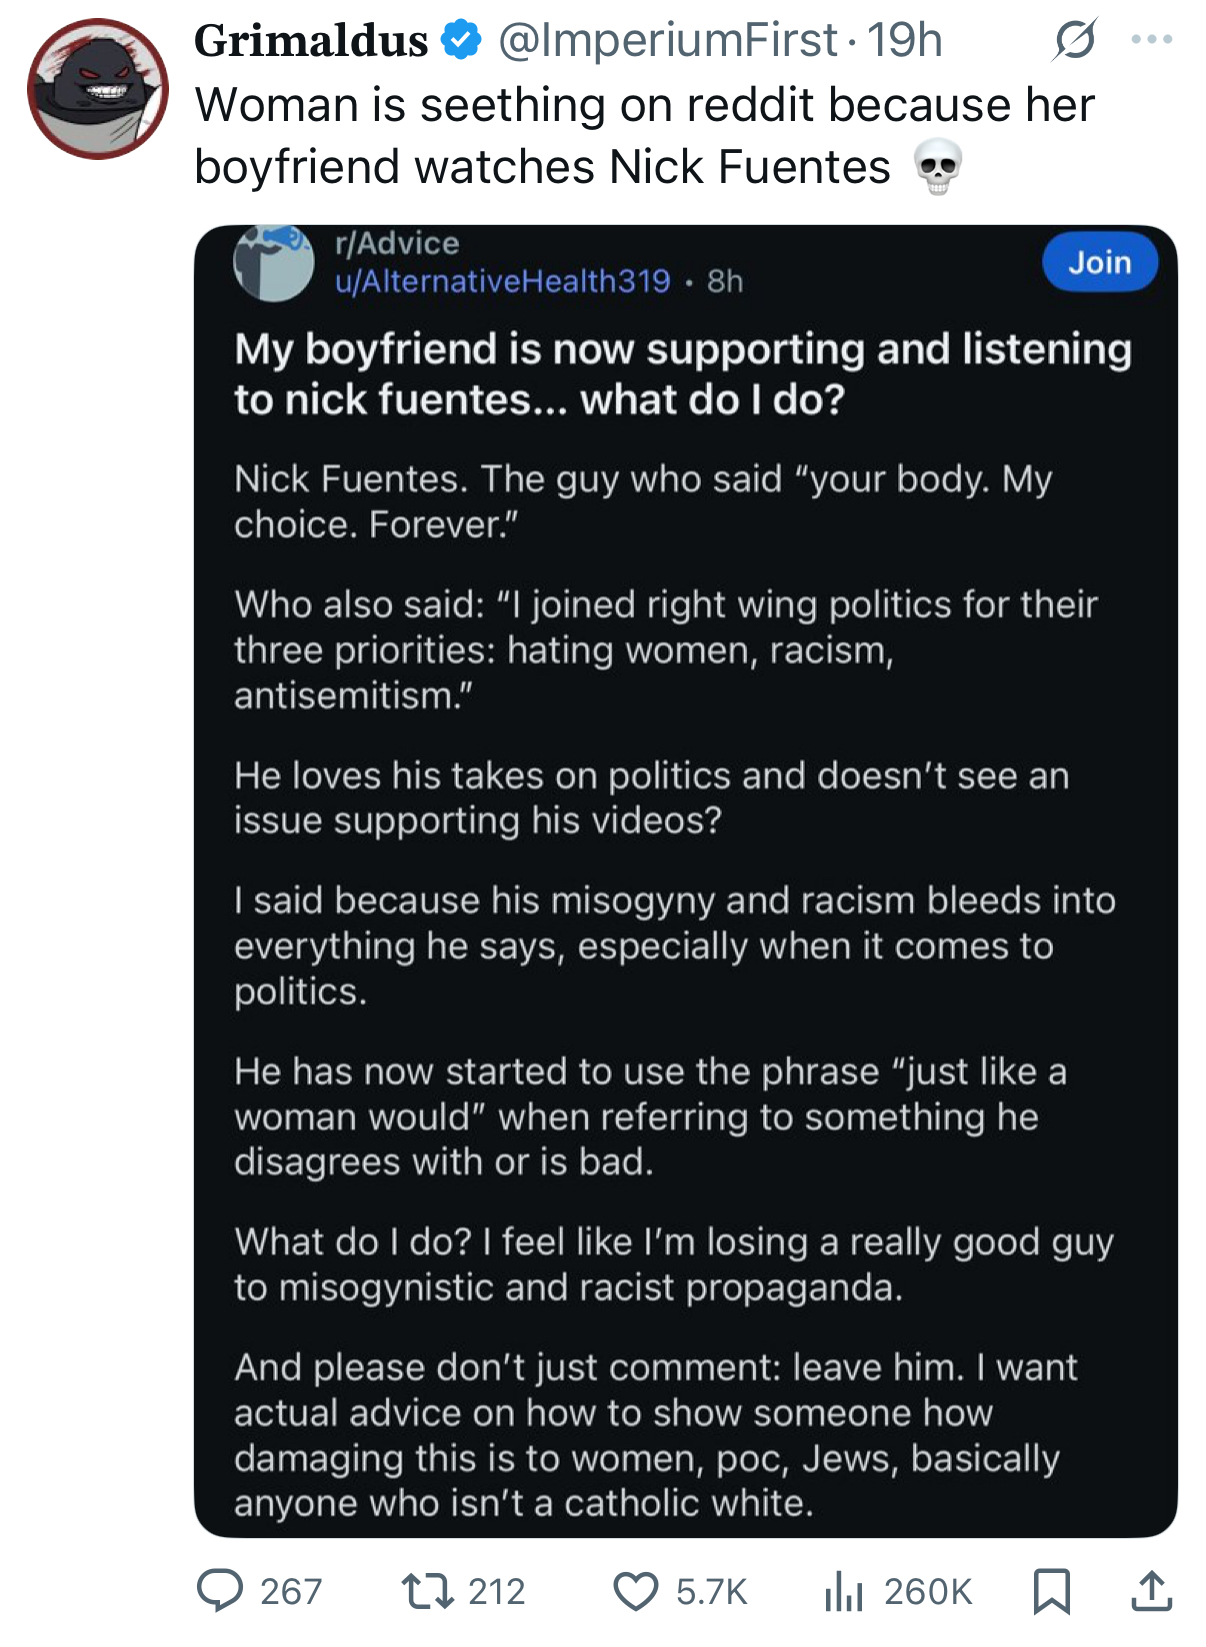Click the 267 replies count
This screenshot has width=1206, height=1647.
pyautogui.click(x=291, y=1591)
